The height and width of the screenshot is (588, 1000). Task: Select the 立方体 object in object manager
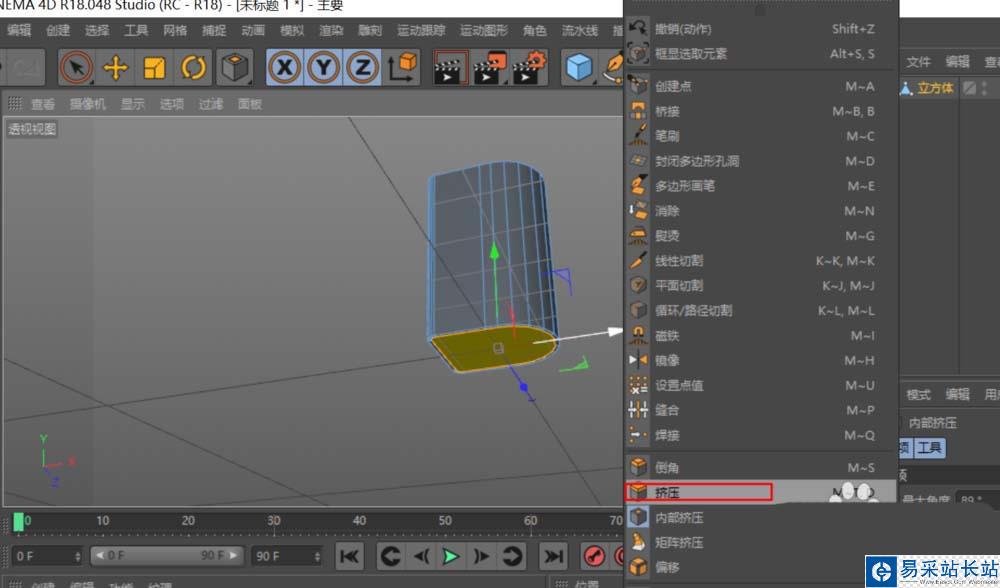pyautogui.click(x=935, y=88)
